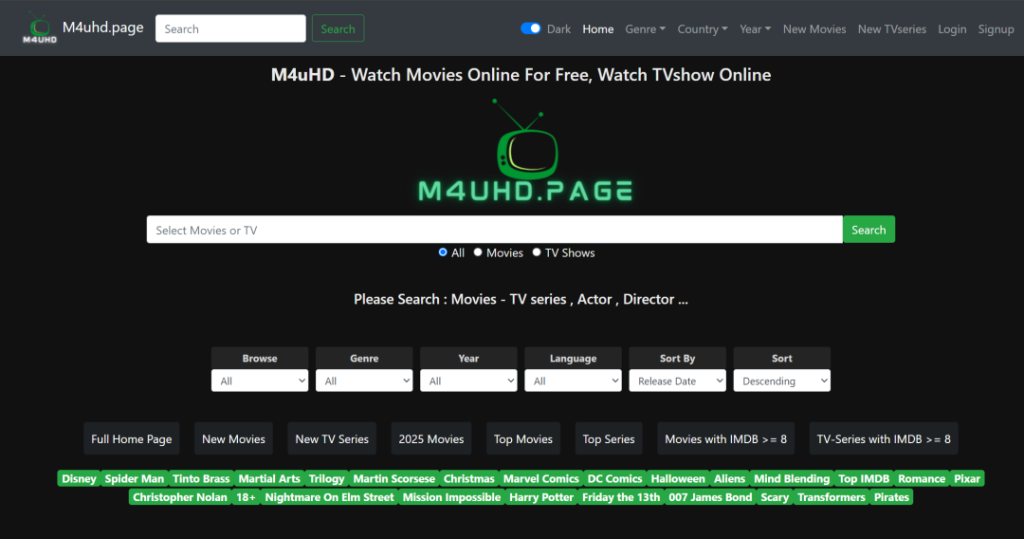
Task: Click the M4UHD TV logo in navbar
Action: click(x=39, y=29)
